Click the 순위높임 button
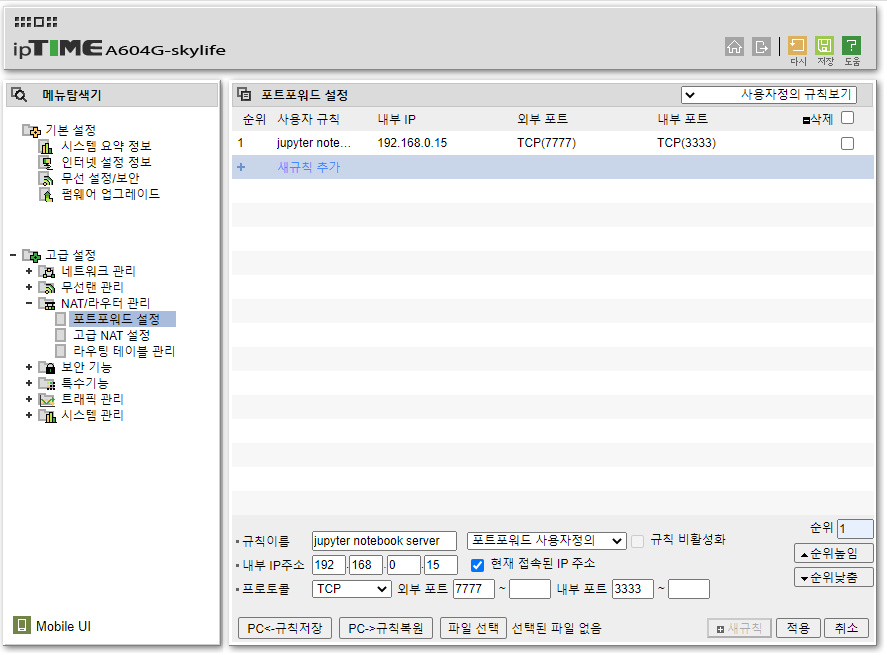The height and width of the screenshot is (655, 887). [x=834, y=553]
